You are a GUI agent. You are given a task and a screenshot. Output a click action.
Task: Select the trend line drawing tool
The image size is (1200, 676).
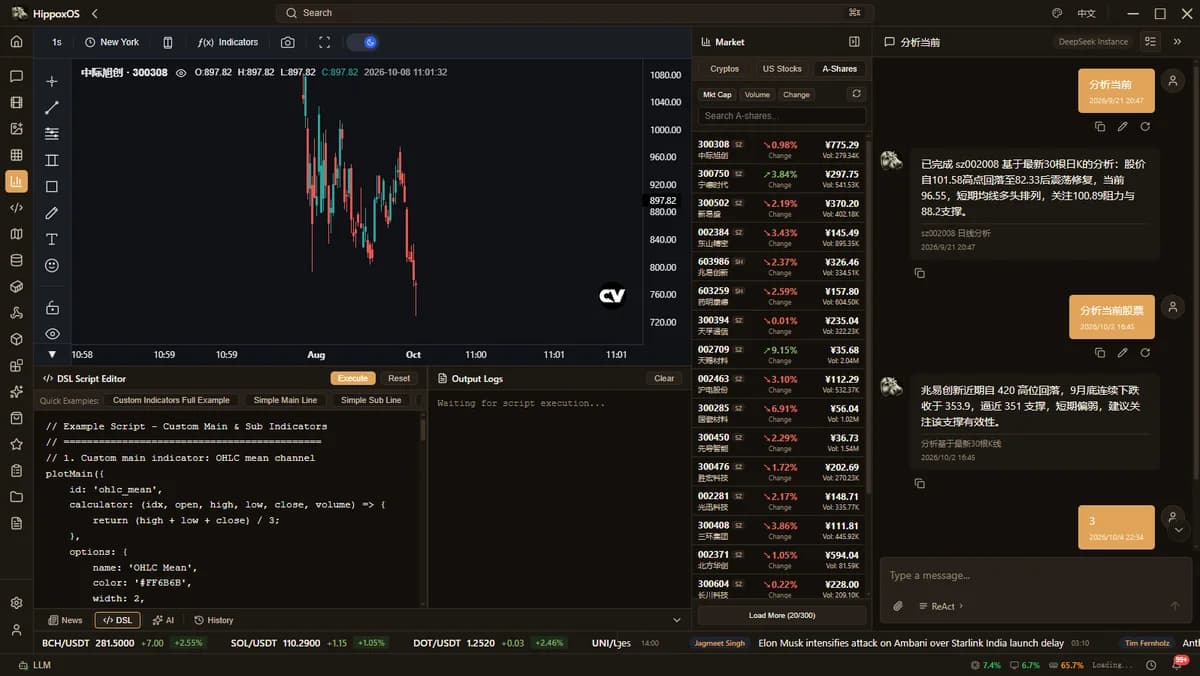pyautogui.click(x=52, y=107)
